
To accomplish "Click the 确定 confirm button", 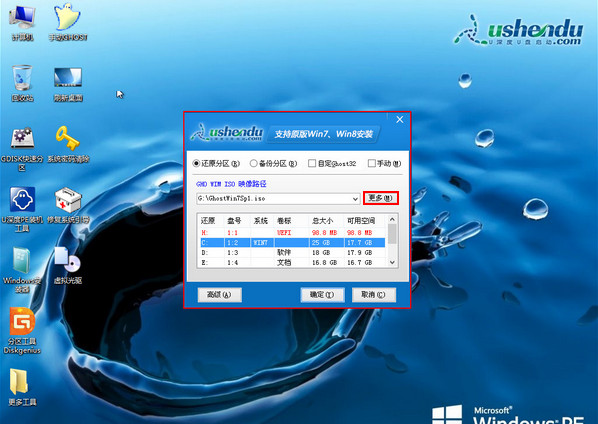I will point(322,295).
